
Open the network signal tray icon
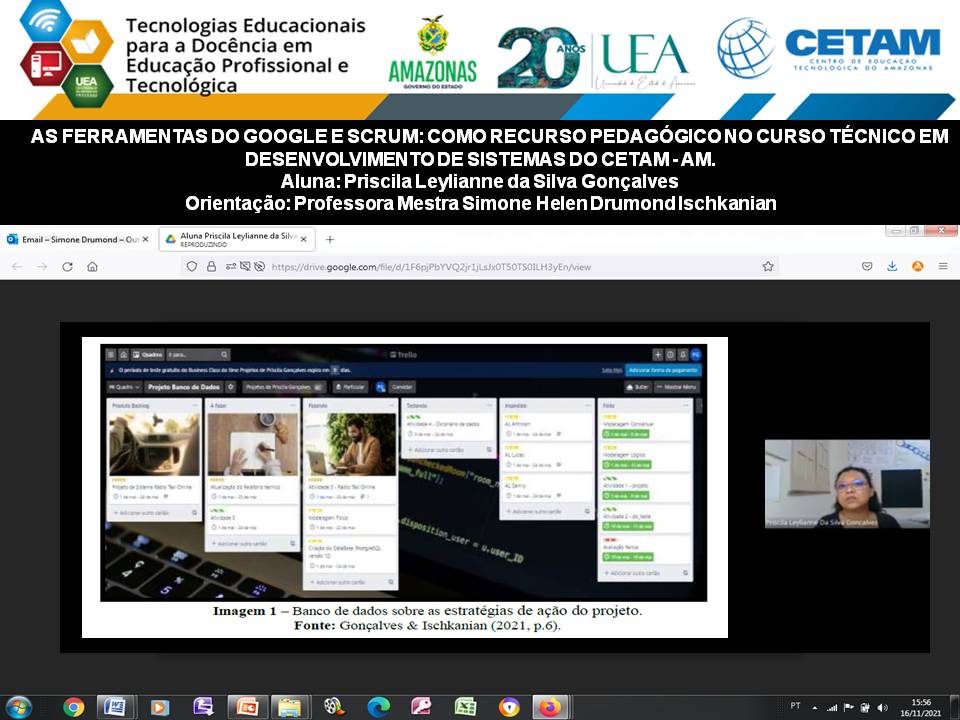tap(832, 708)
